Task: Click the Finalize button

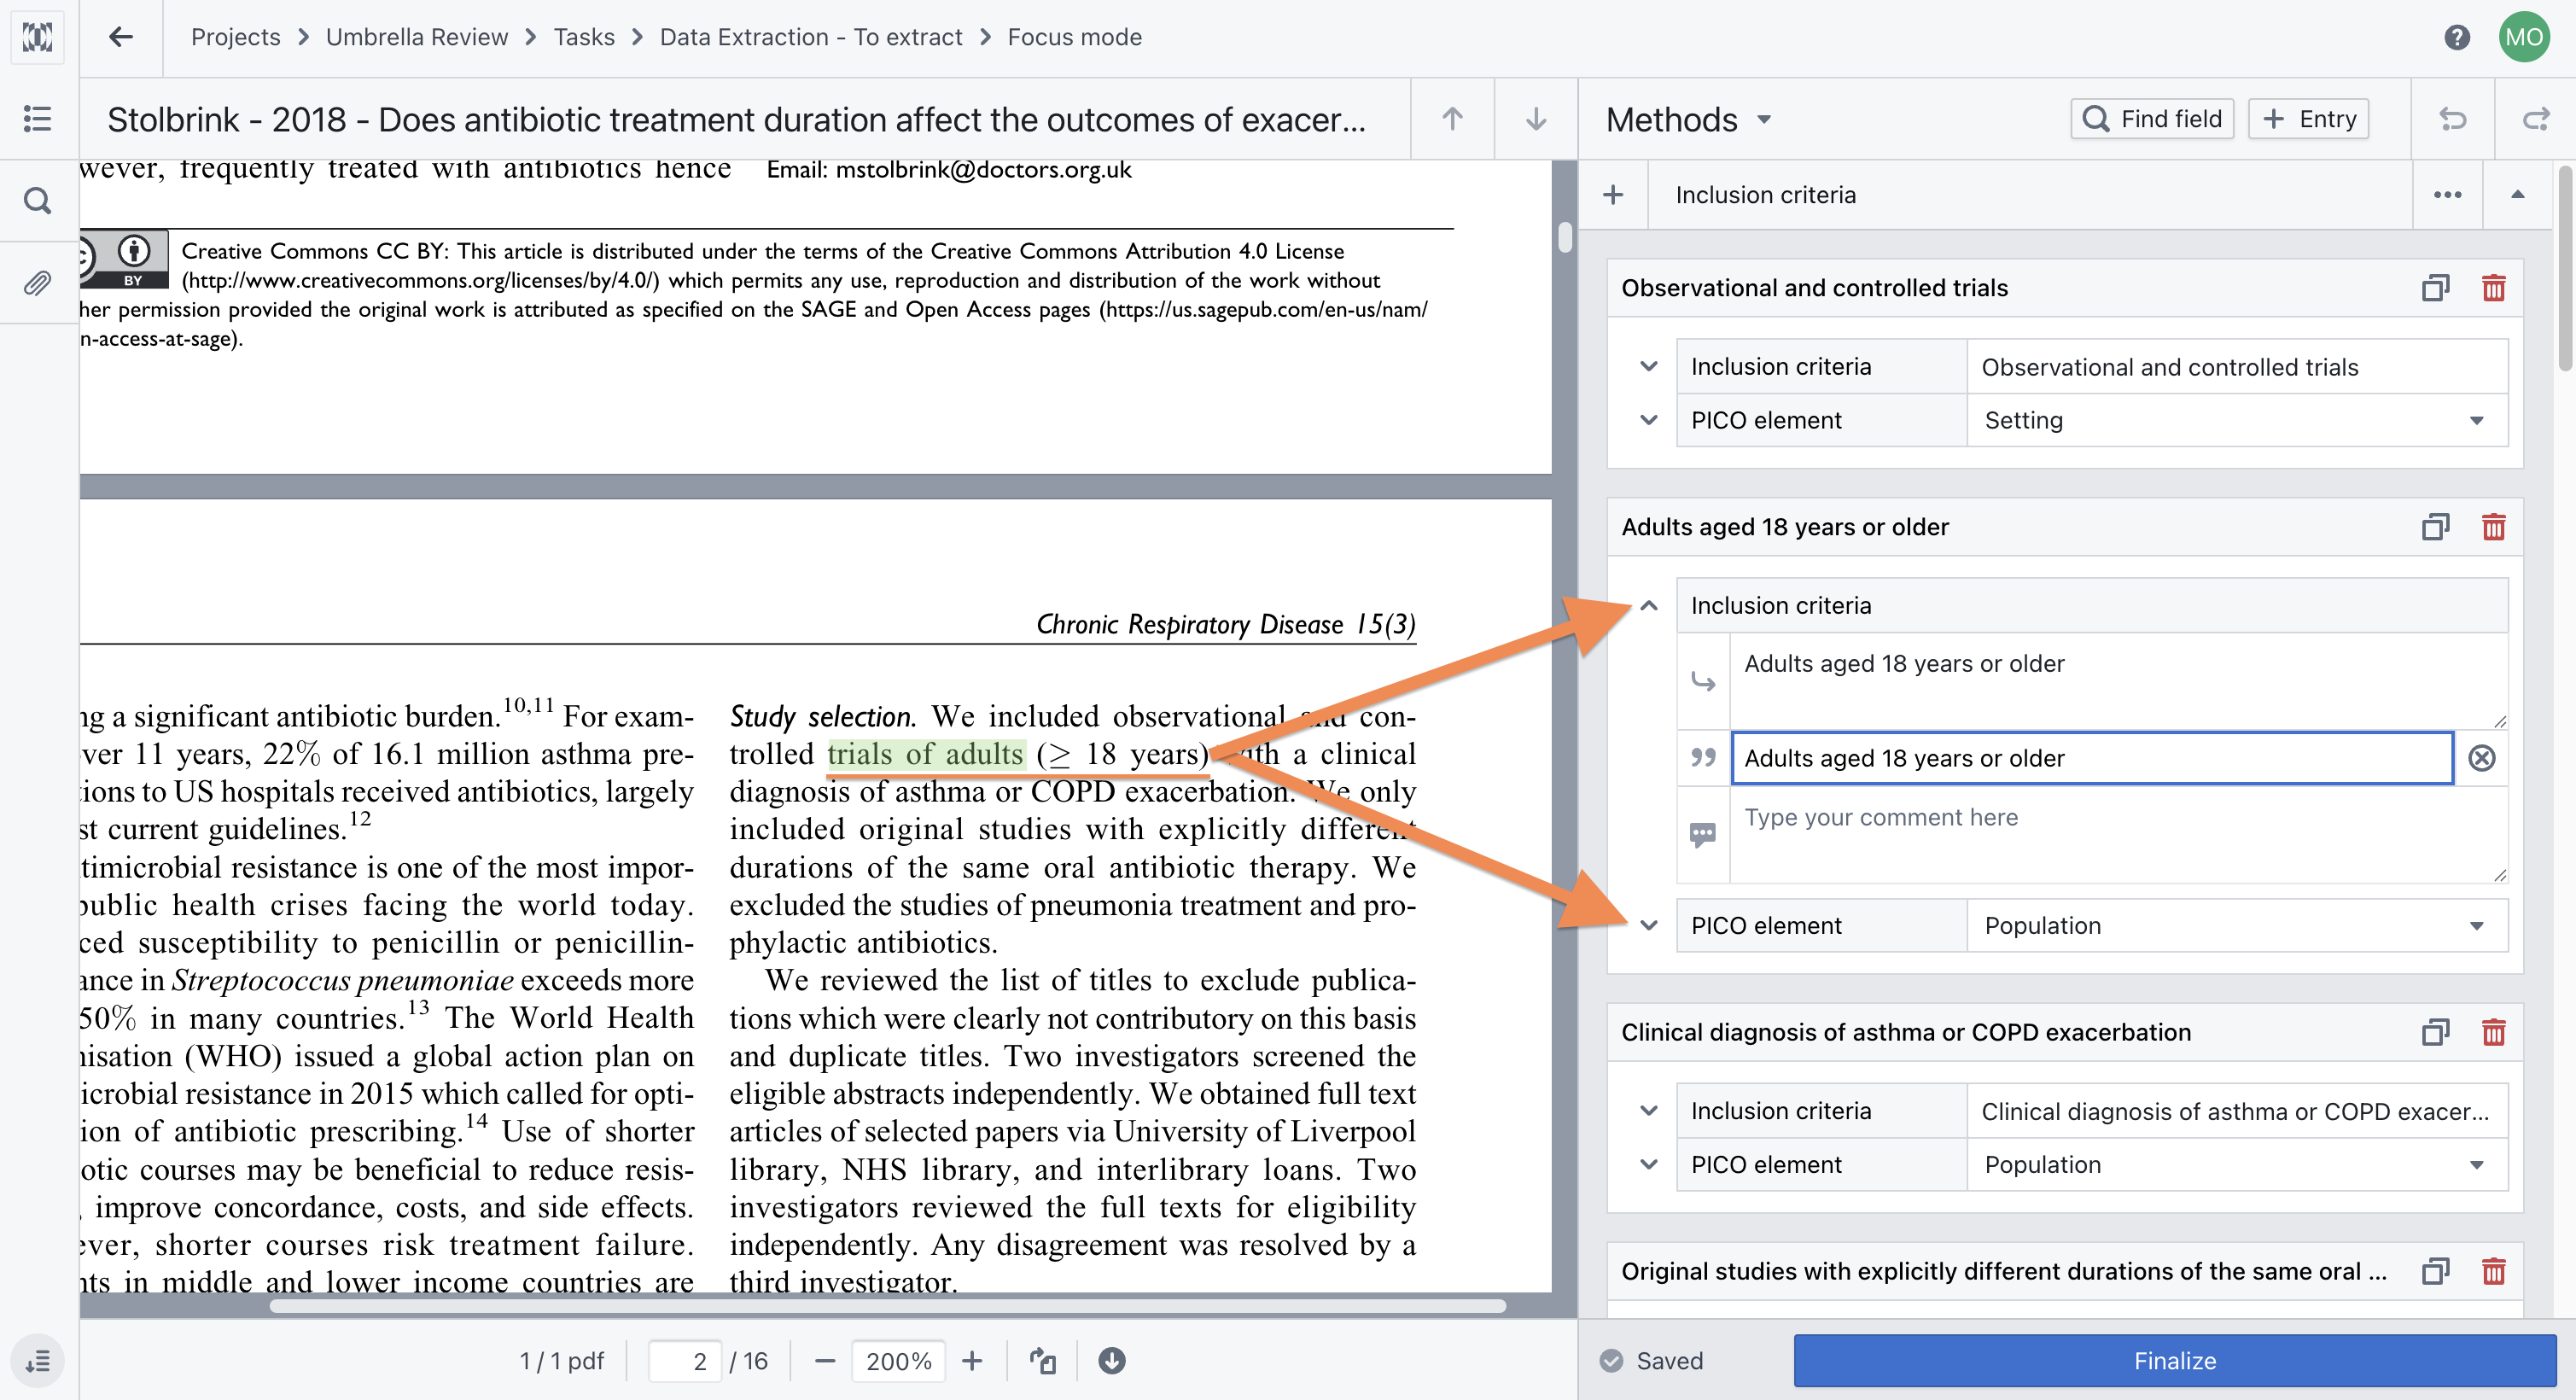Action: click(2175, 1360)
